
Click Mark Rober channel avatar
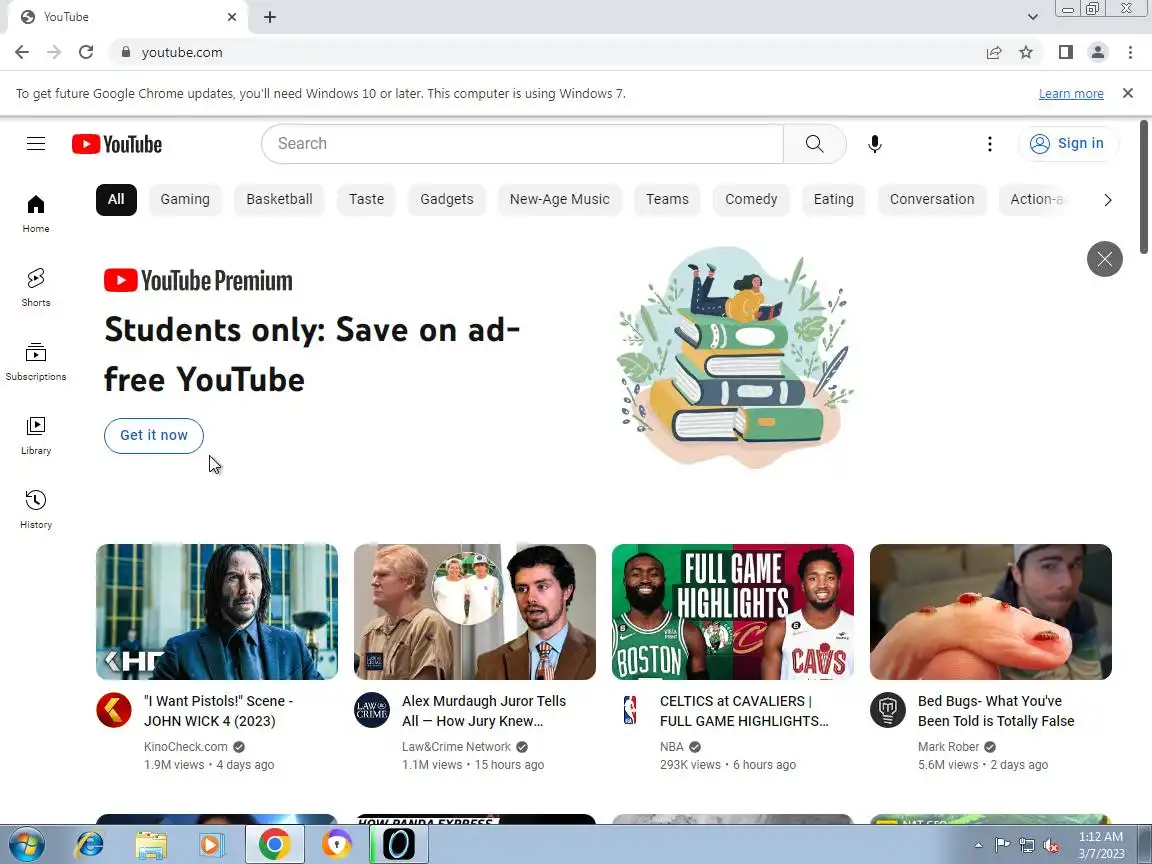click(x=888, y=710)
